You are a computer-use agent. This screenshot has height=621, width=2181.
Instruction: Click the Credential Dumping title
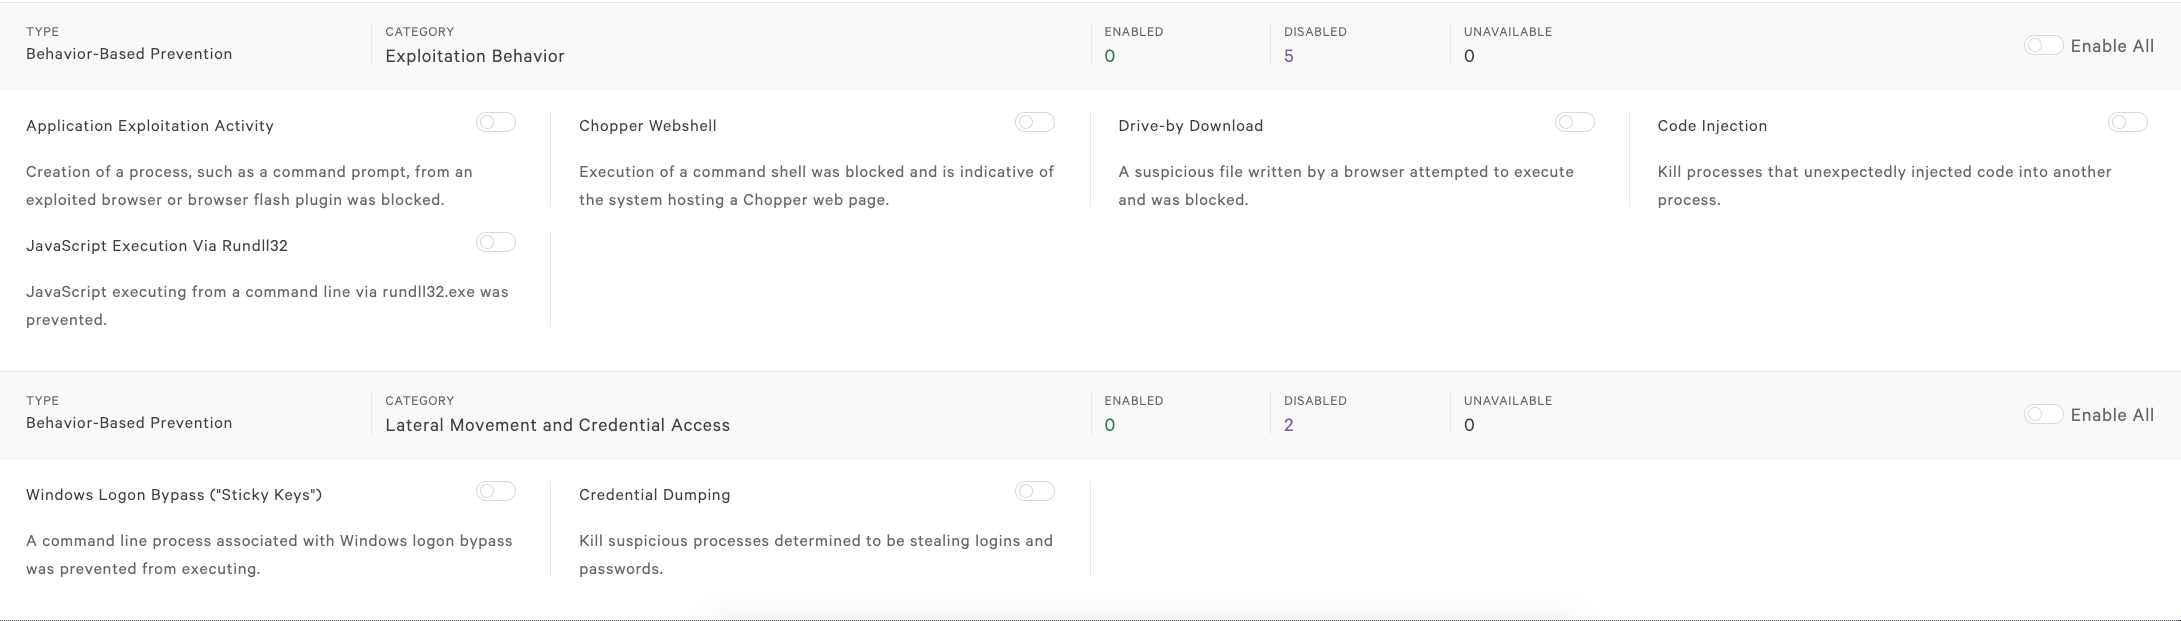point(655,495)
